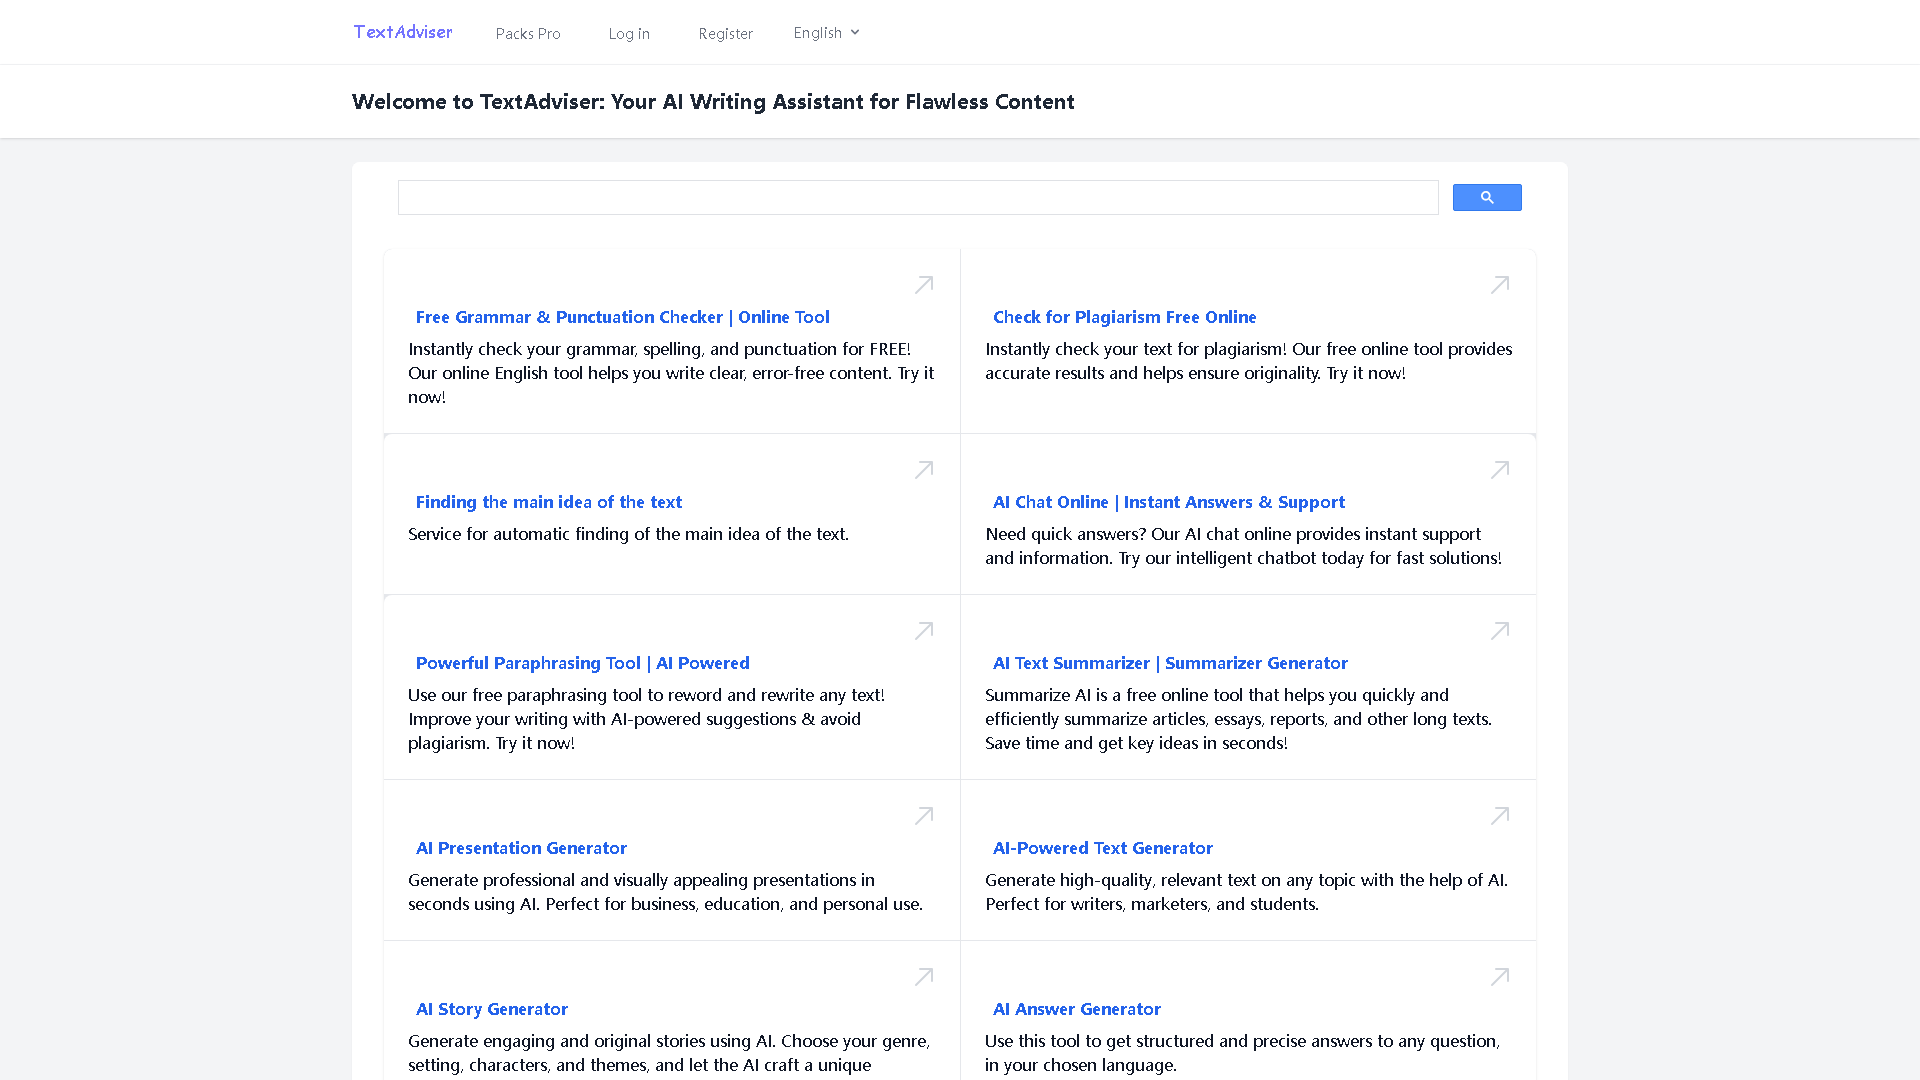The width and height of the screenshot is (1920, 1080).
Task: Open Check for Plagiarism Free Online
Action: click(1124, 317)
